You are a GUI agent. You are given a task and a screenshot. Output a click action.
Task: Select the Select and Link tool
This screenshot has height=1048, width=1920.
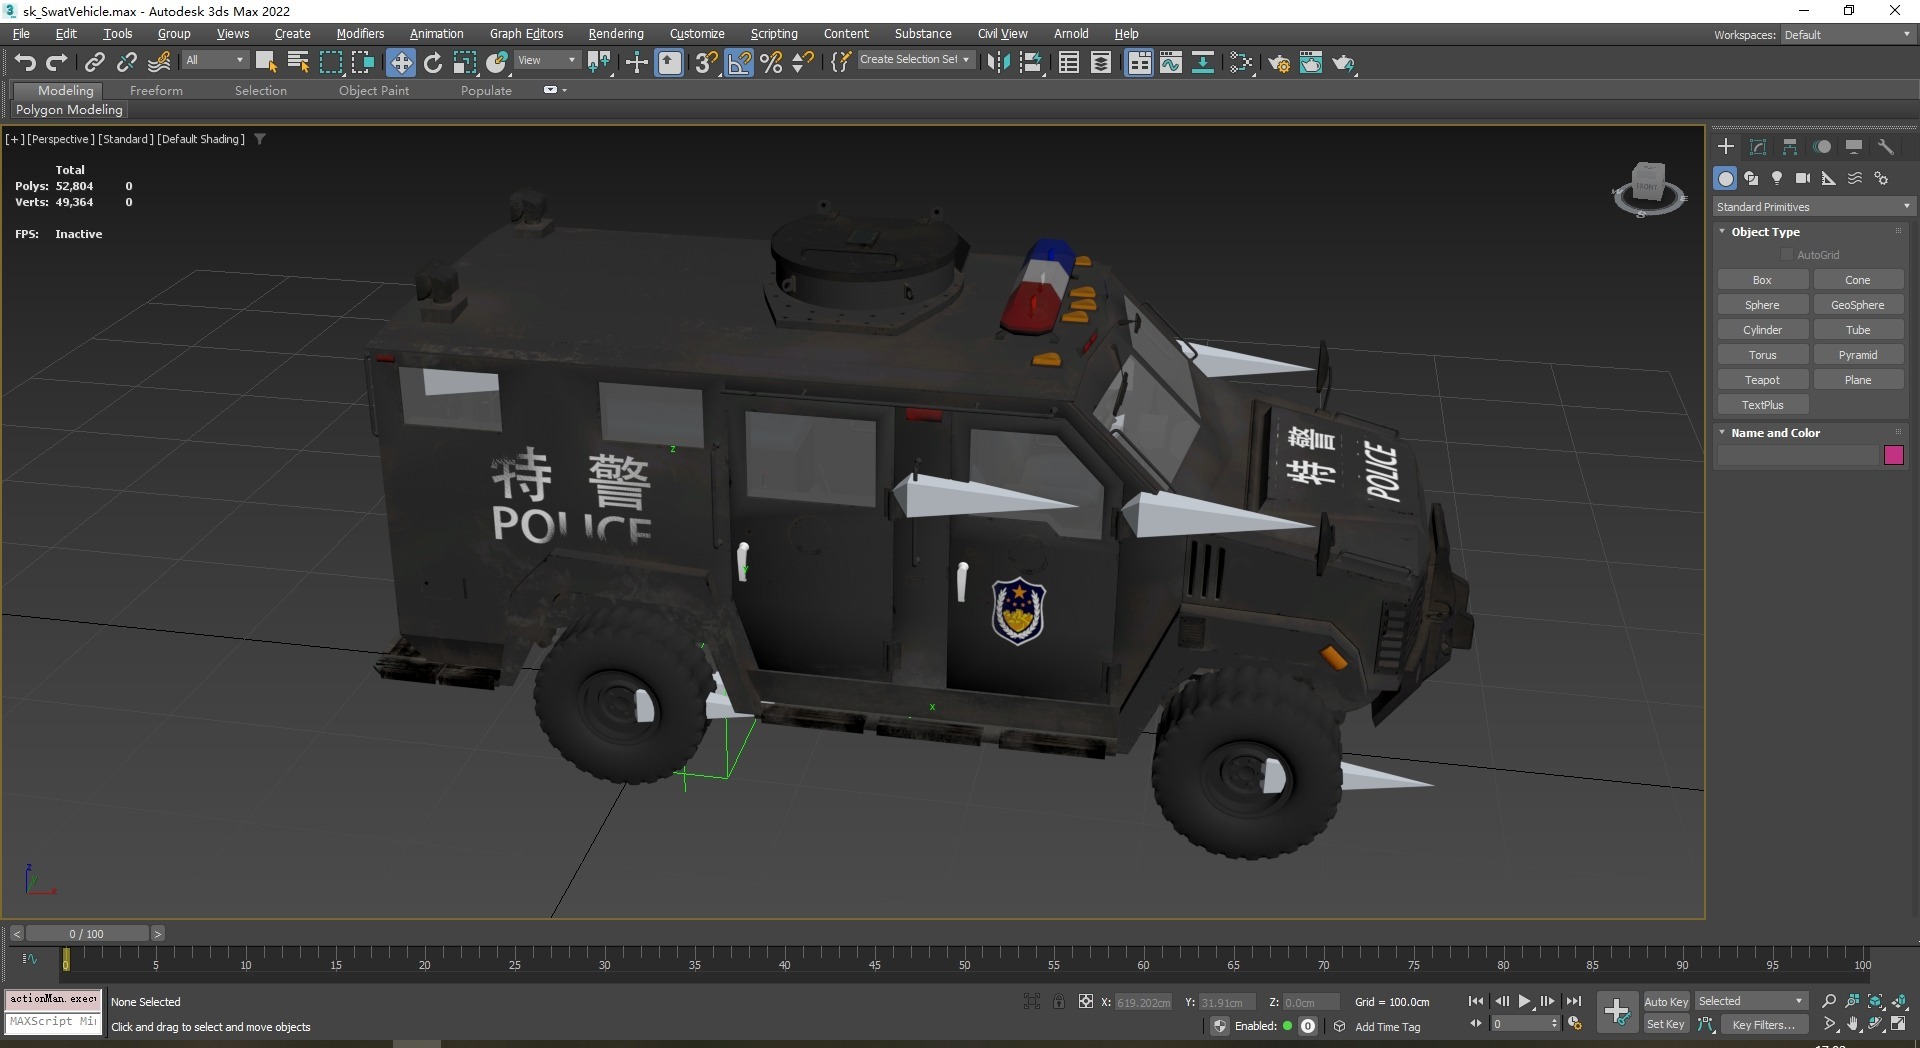click(x=95, y=62)
